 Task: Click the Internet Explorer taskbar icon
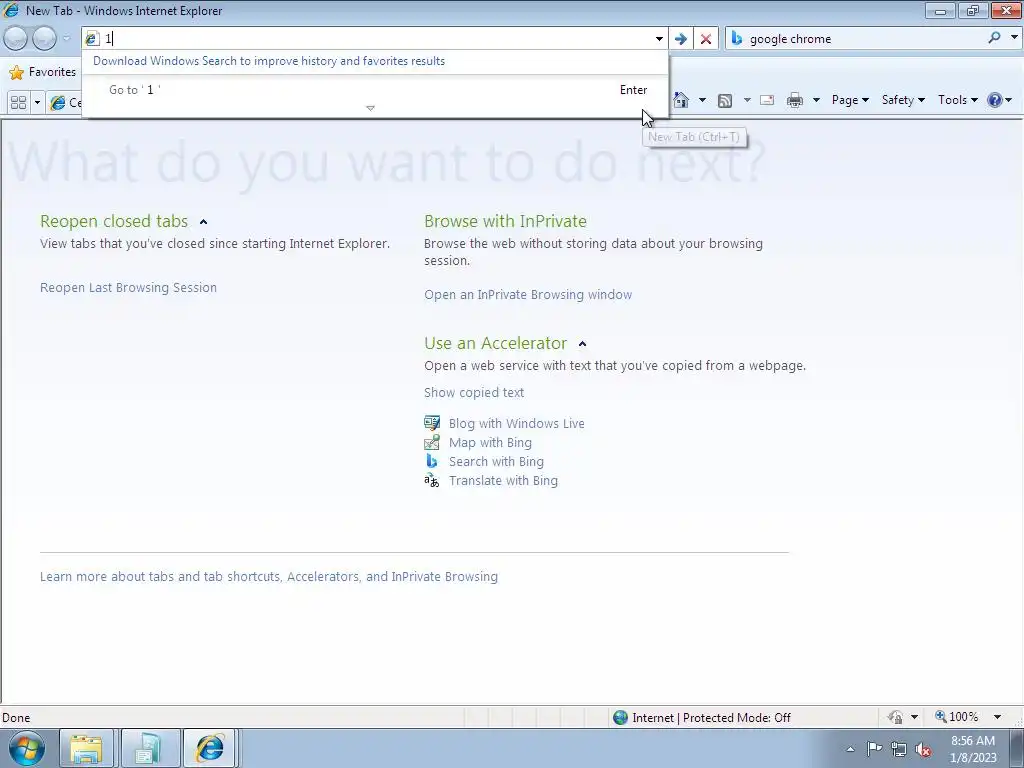[x=209, y=748]
